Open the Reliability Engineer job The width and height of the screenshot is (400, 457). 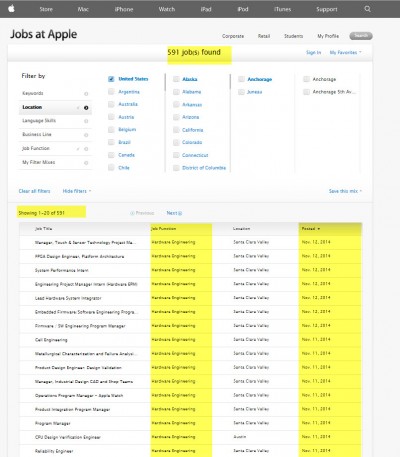coord(54,451)
